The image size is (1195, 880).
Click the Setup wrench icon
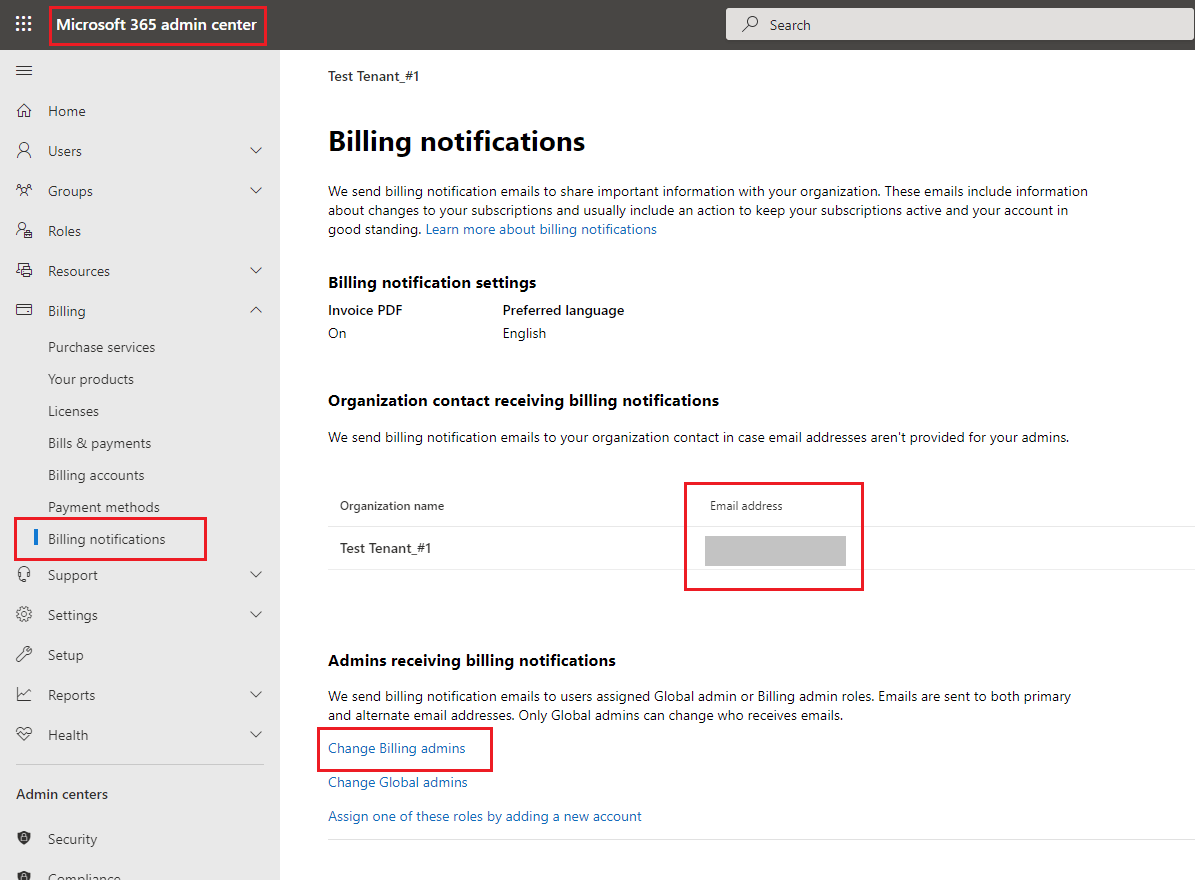pos(24,654)
